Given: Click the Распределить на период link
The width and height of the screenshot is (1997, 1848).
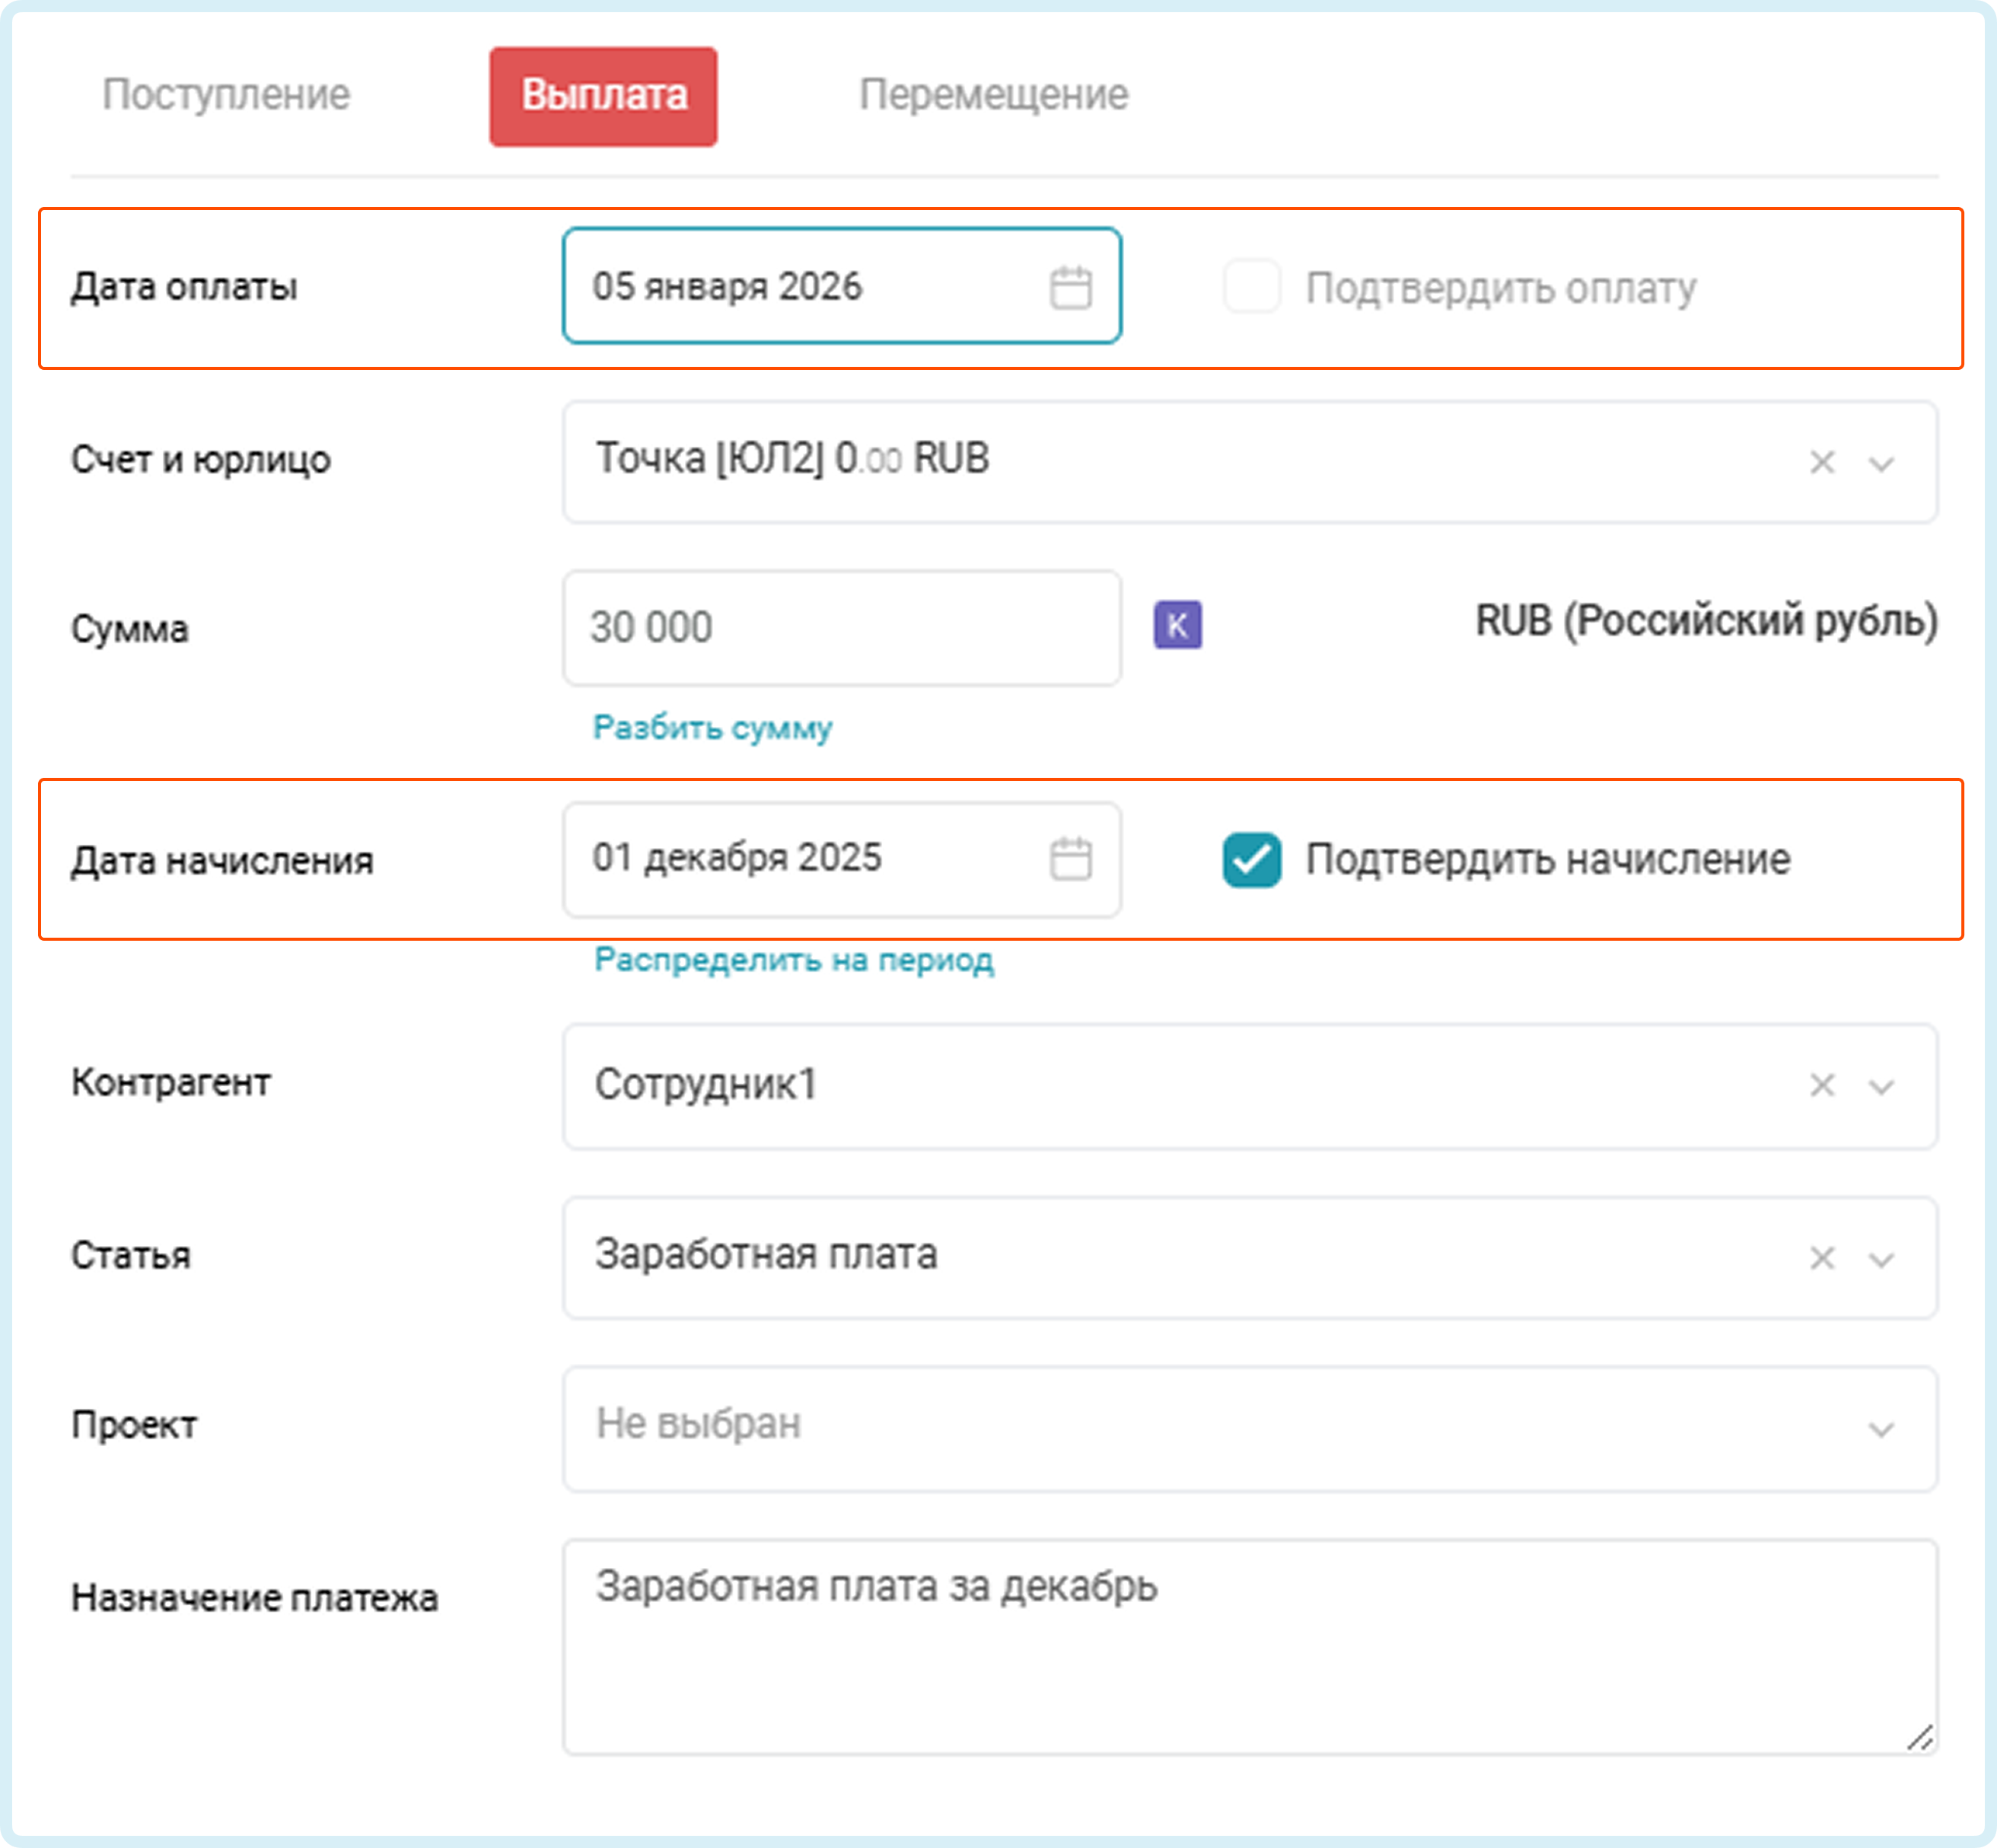Looking at the screenshot, I should point(794,959).
